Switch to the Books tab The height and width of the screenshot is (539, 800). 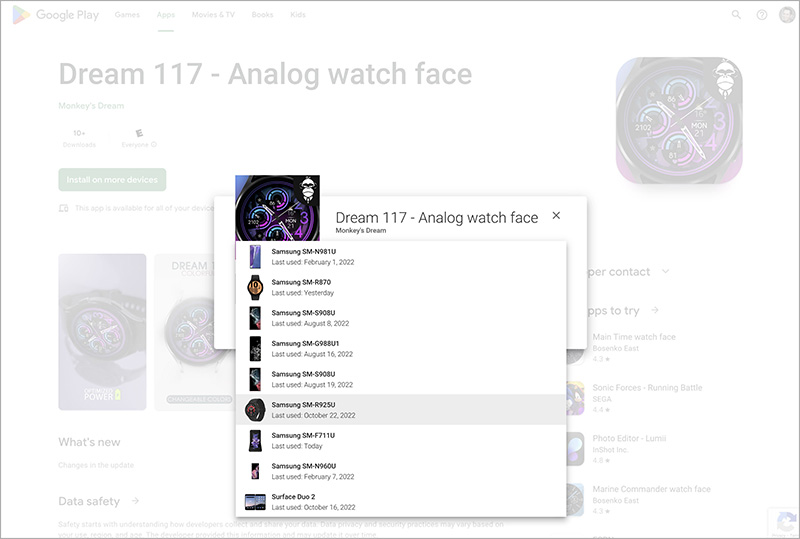click(262, 15)
